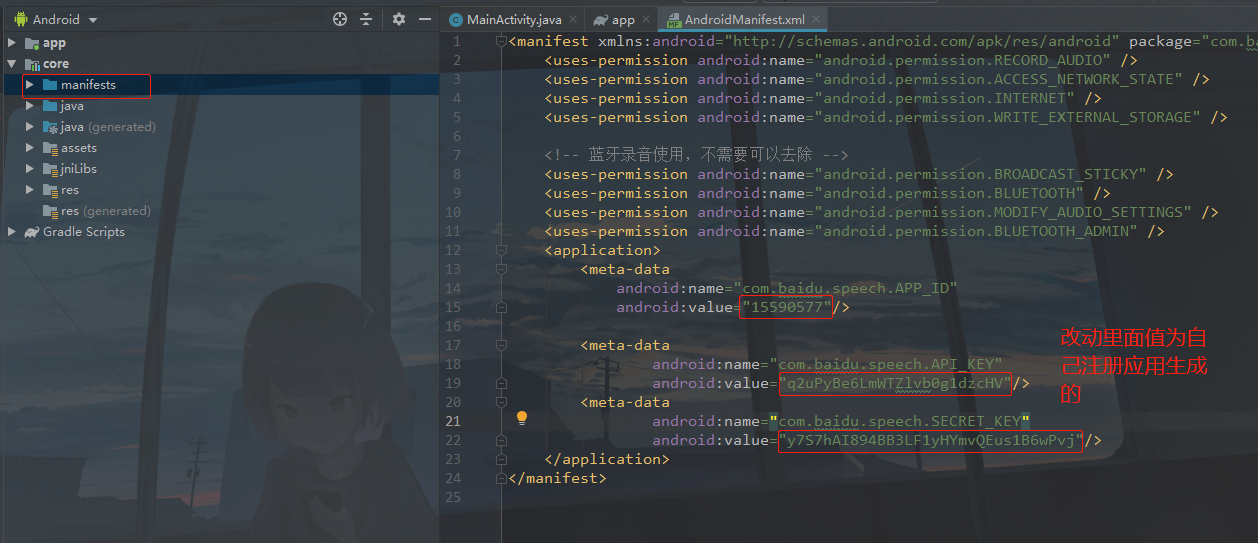Click the APP_ID value "15590577"
The image size is (1258, 543).
point(786,307)
